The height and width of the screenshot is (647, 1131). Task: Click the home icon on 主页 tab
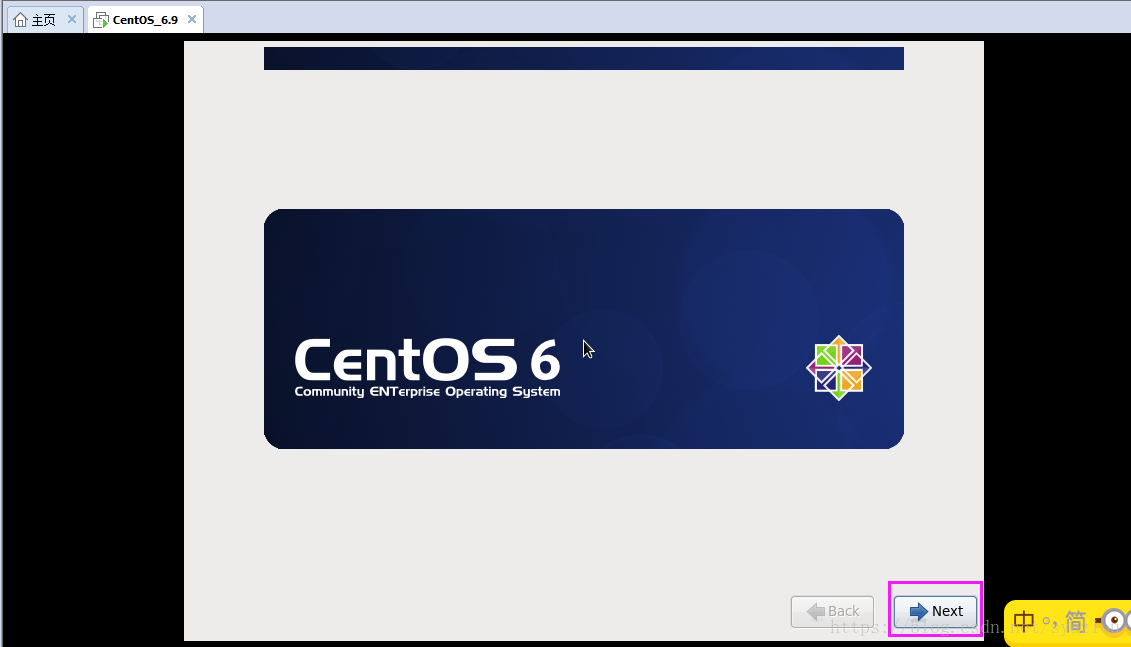tap(21, 19)
